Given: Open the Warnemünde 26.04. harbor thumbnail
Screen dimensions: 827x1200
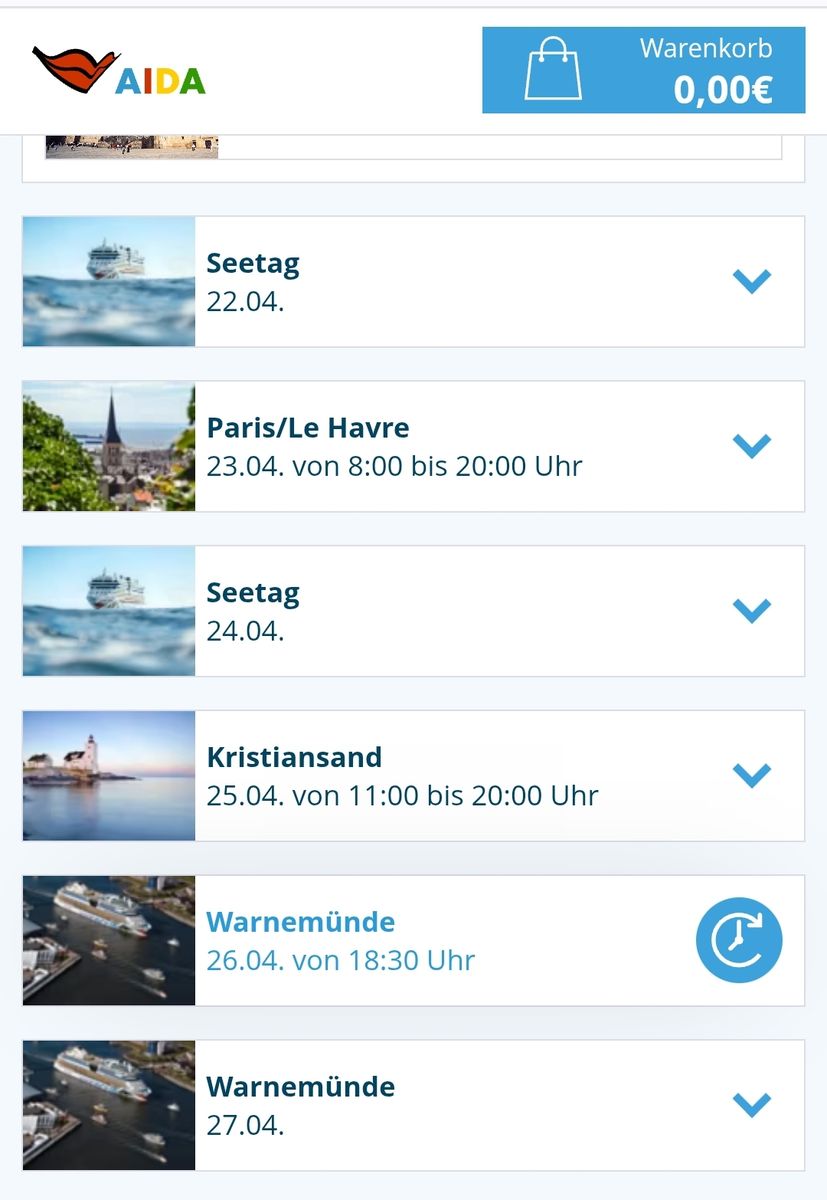Looking at the screenshot, I should click(x=109, y=940).
